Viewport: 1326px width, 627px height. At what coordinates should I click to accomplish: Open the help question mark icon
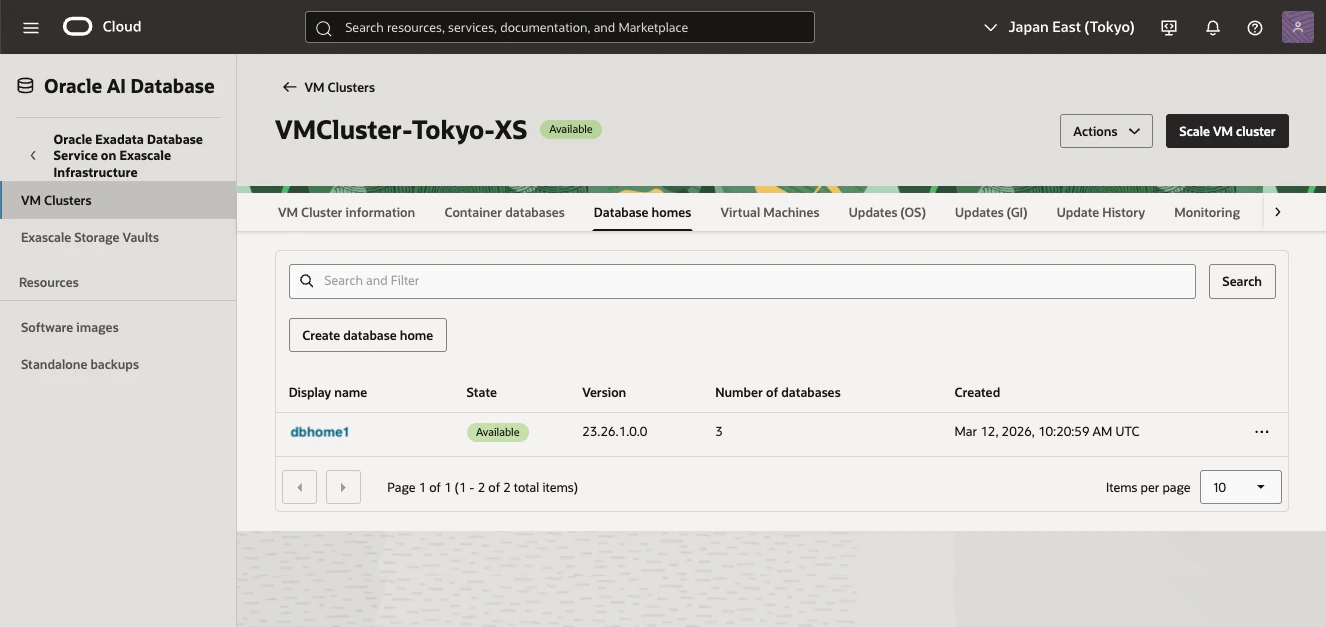point(1255,28)
